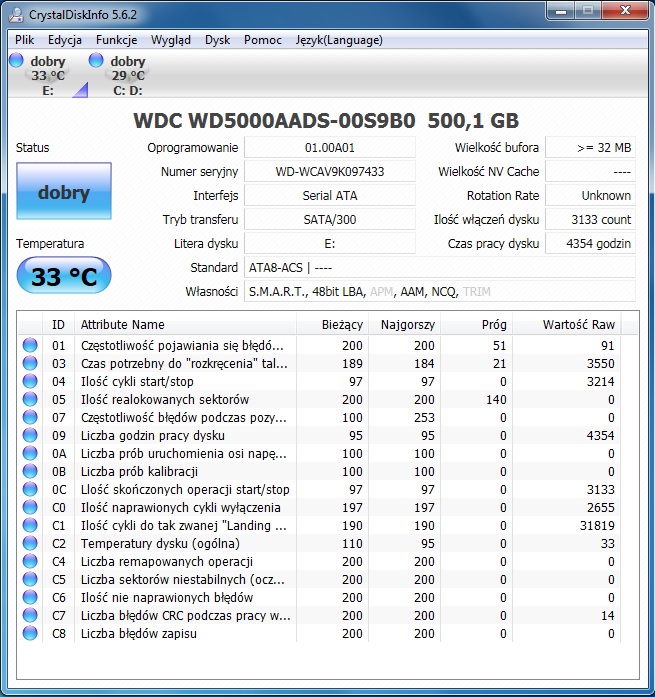Click the status orb for attribute 0A

pos(30,453)
